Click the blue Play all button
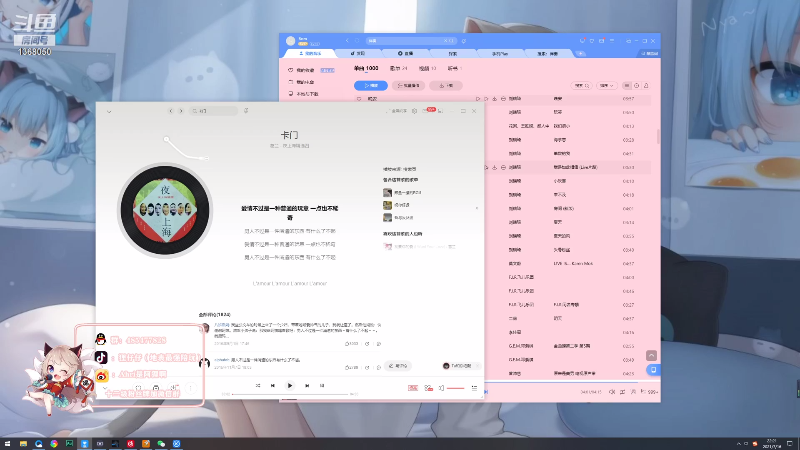The image size is (800, 450). tap(371, 86)
